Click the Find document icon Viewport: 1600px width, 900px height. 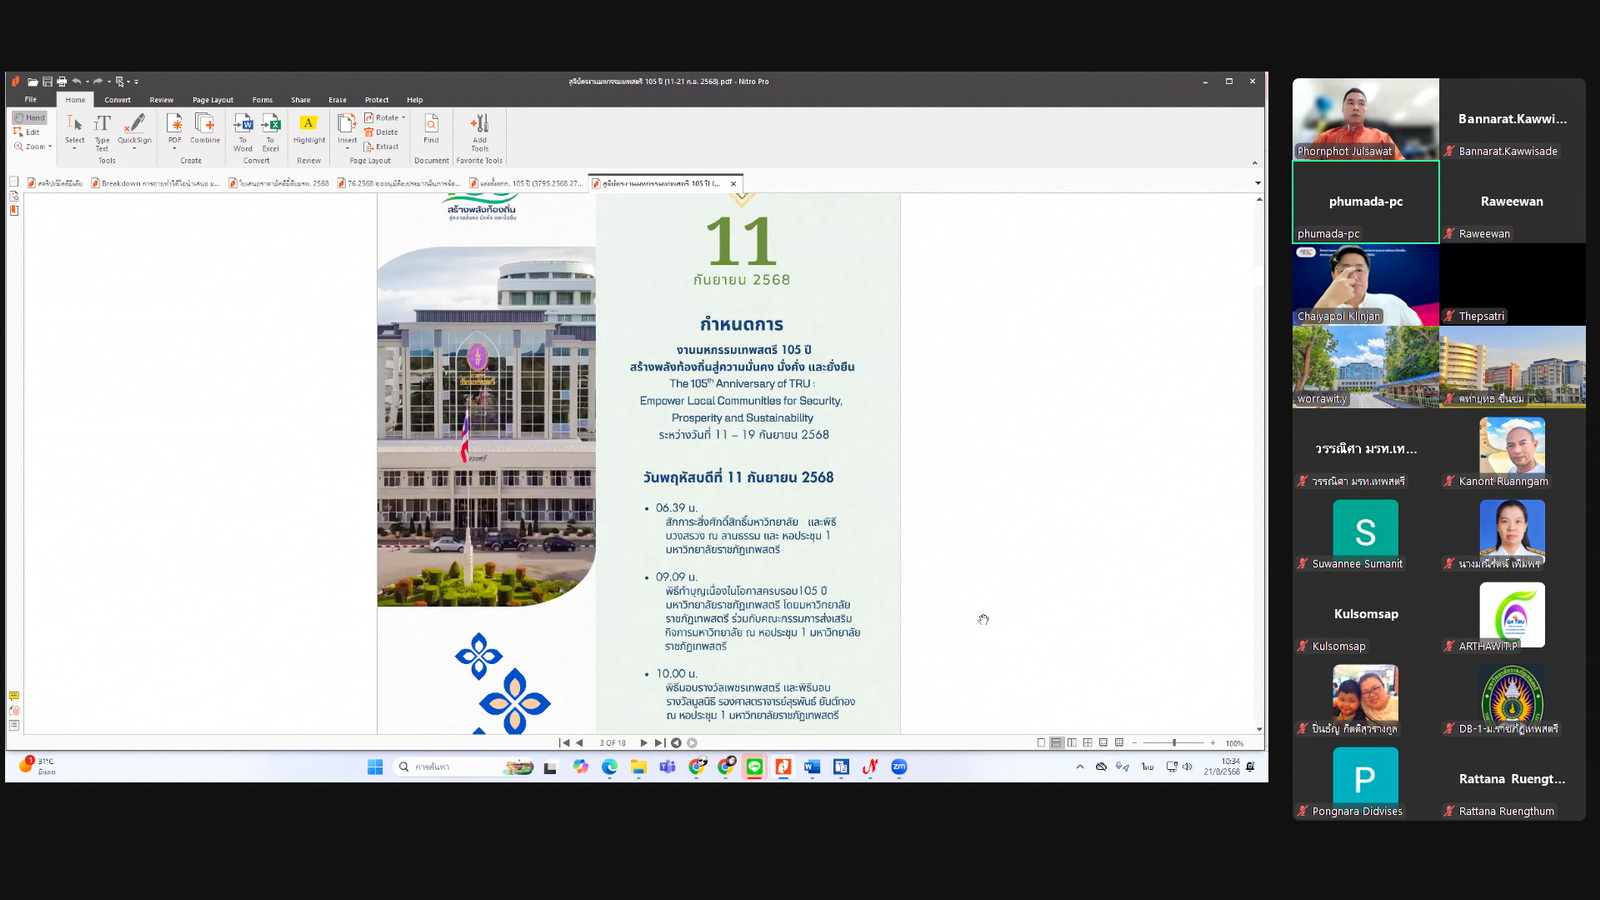point(431,129)
